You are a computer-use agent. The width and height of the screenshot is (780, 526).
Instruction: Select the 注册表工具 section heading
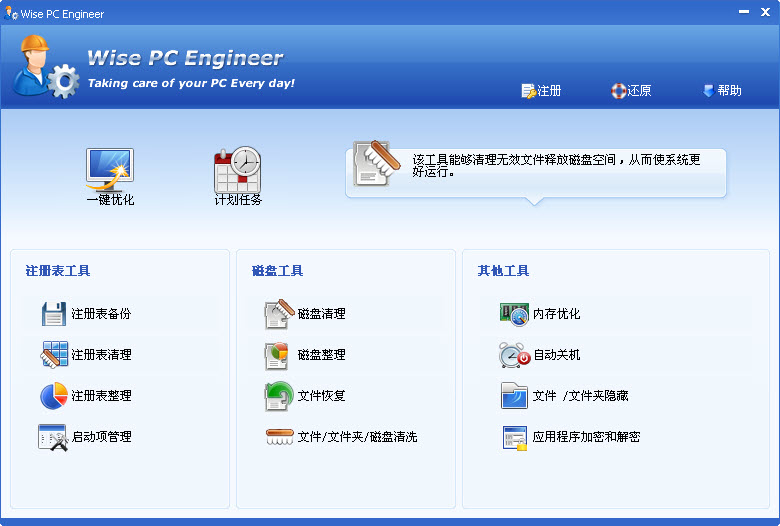tap(58, 271)
